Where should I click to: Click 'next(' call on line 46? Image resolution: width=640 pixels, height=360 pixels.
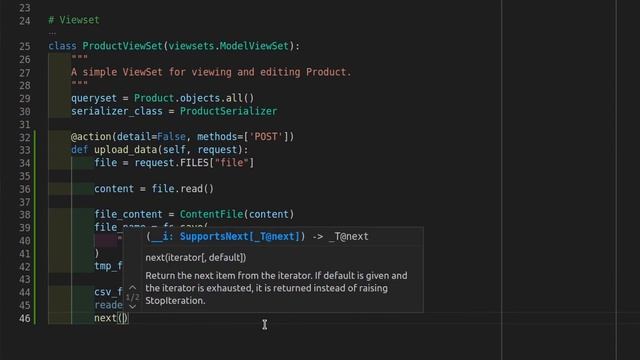click(108, 318)
